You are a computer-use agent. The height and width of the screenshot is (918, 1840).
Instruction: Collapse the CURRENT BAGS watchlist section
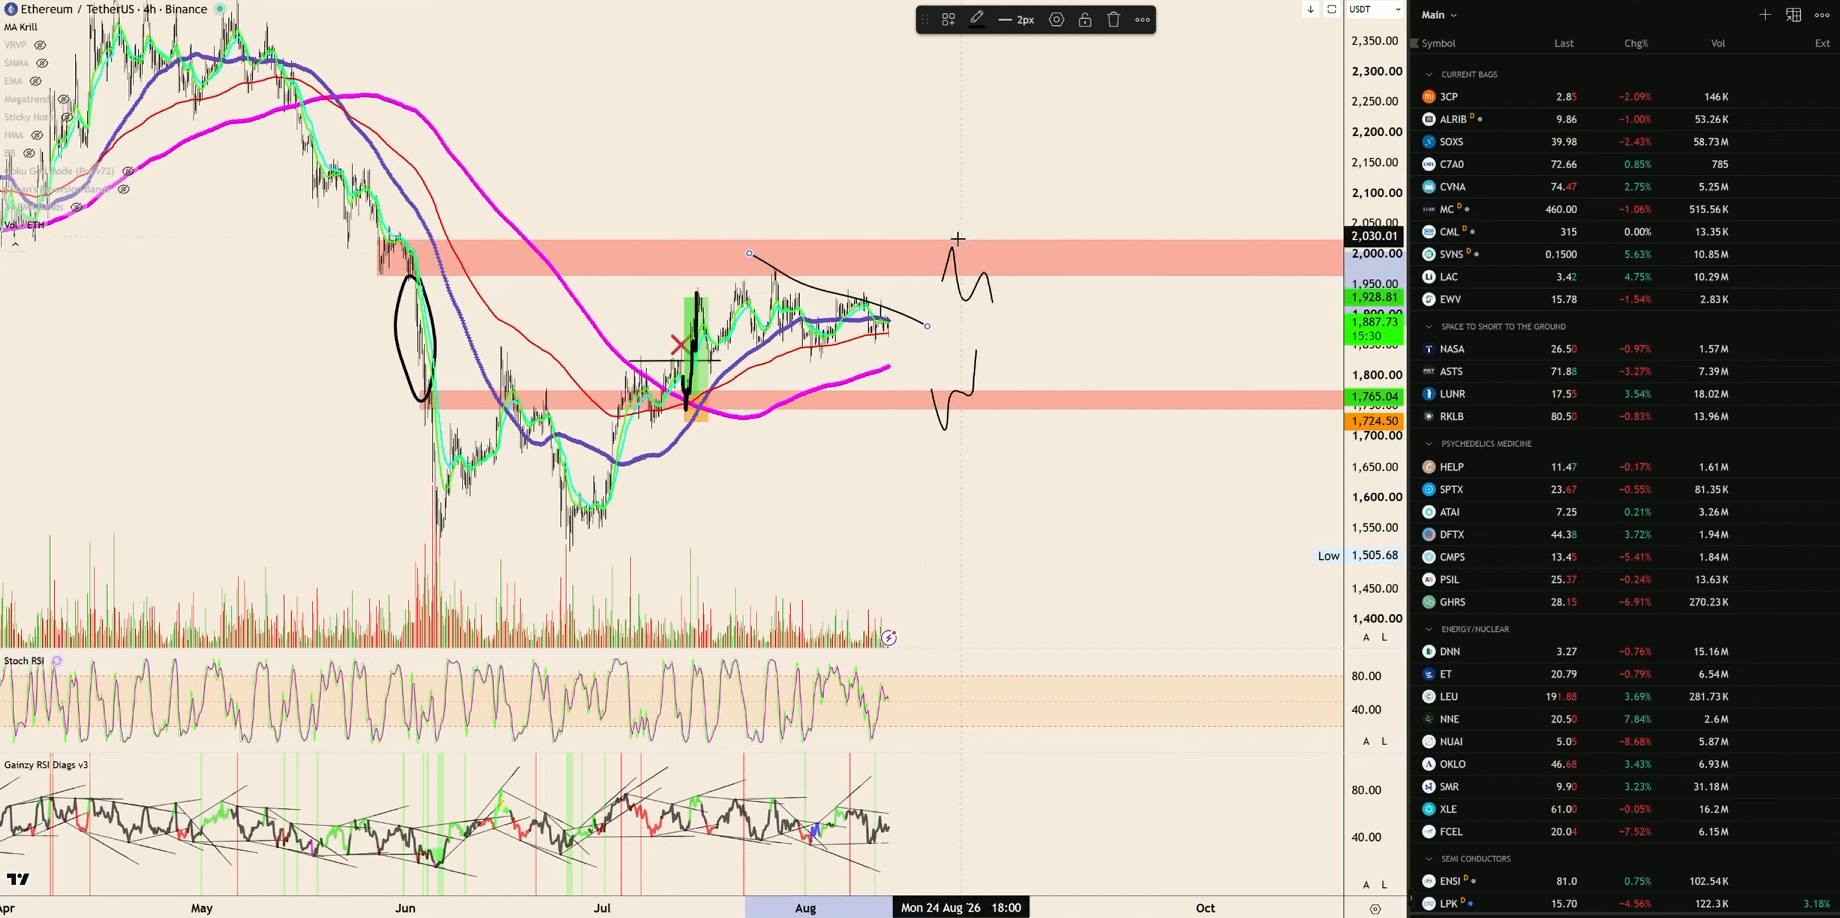(x=1428, y=75)
